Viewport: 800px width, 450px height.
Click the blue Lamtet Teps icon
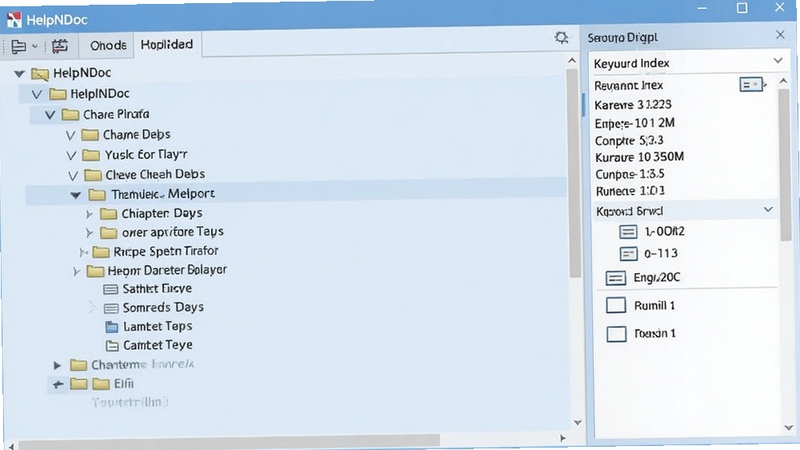(112, 327)
